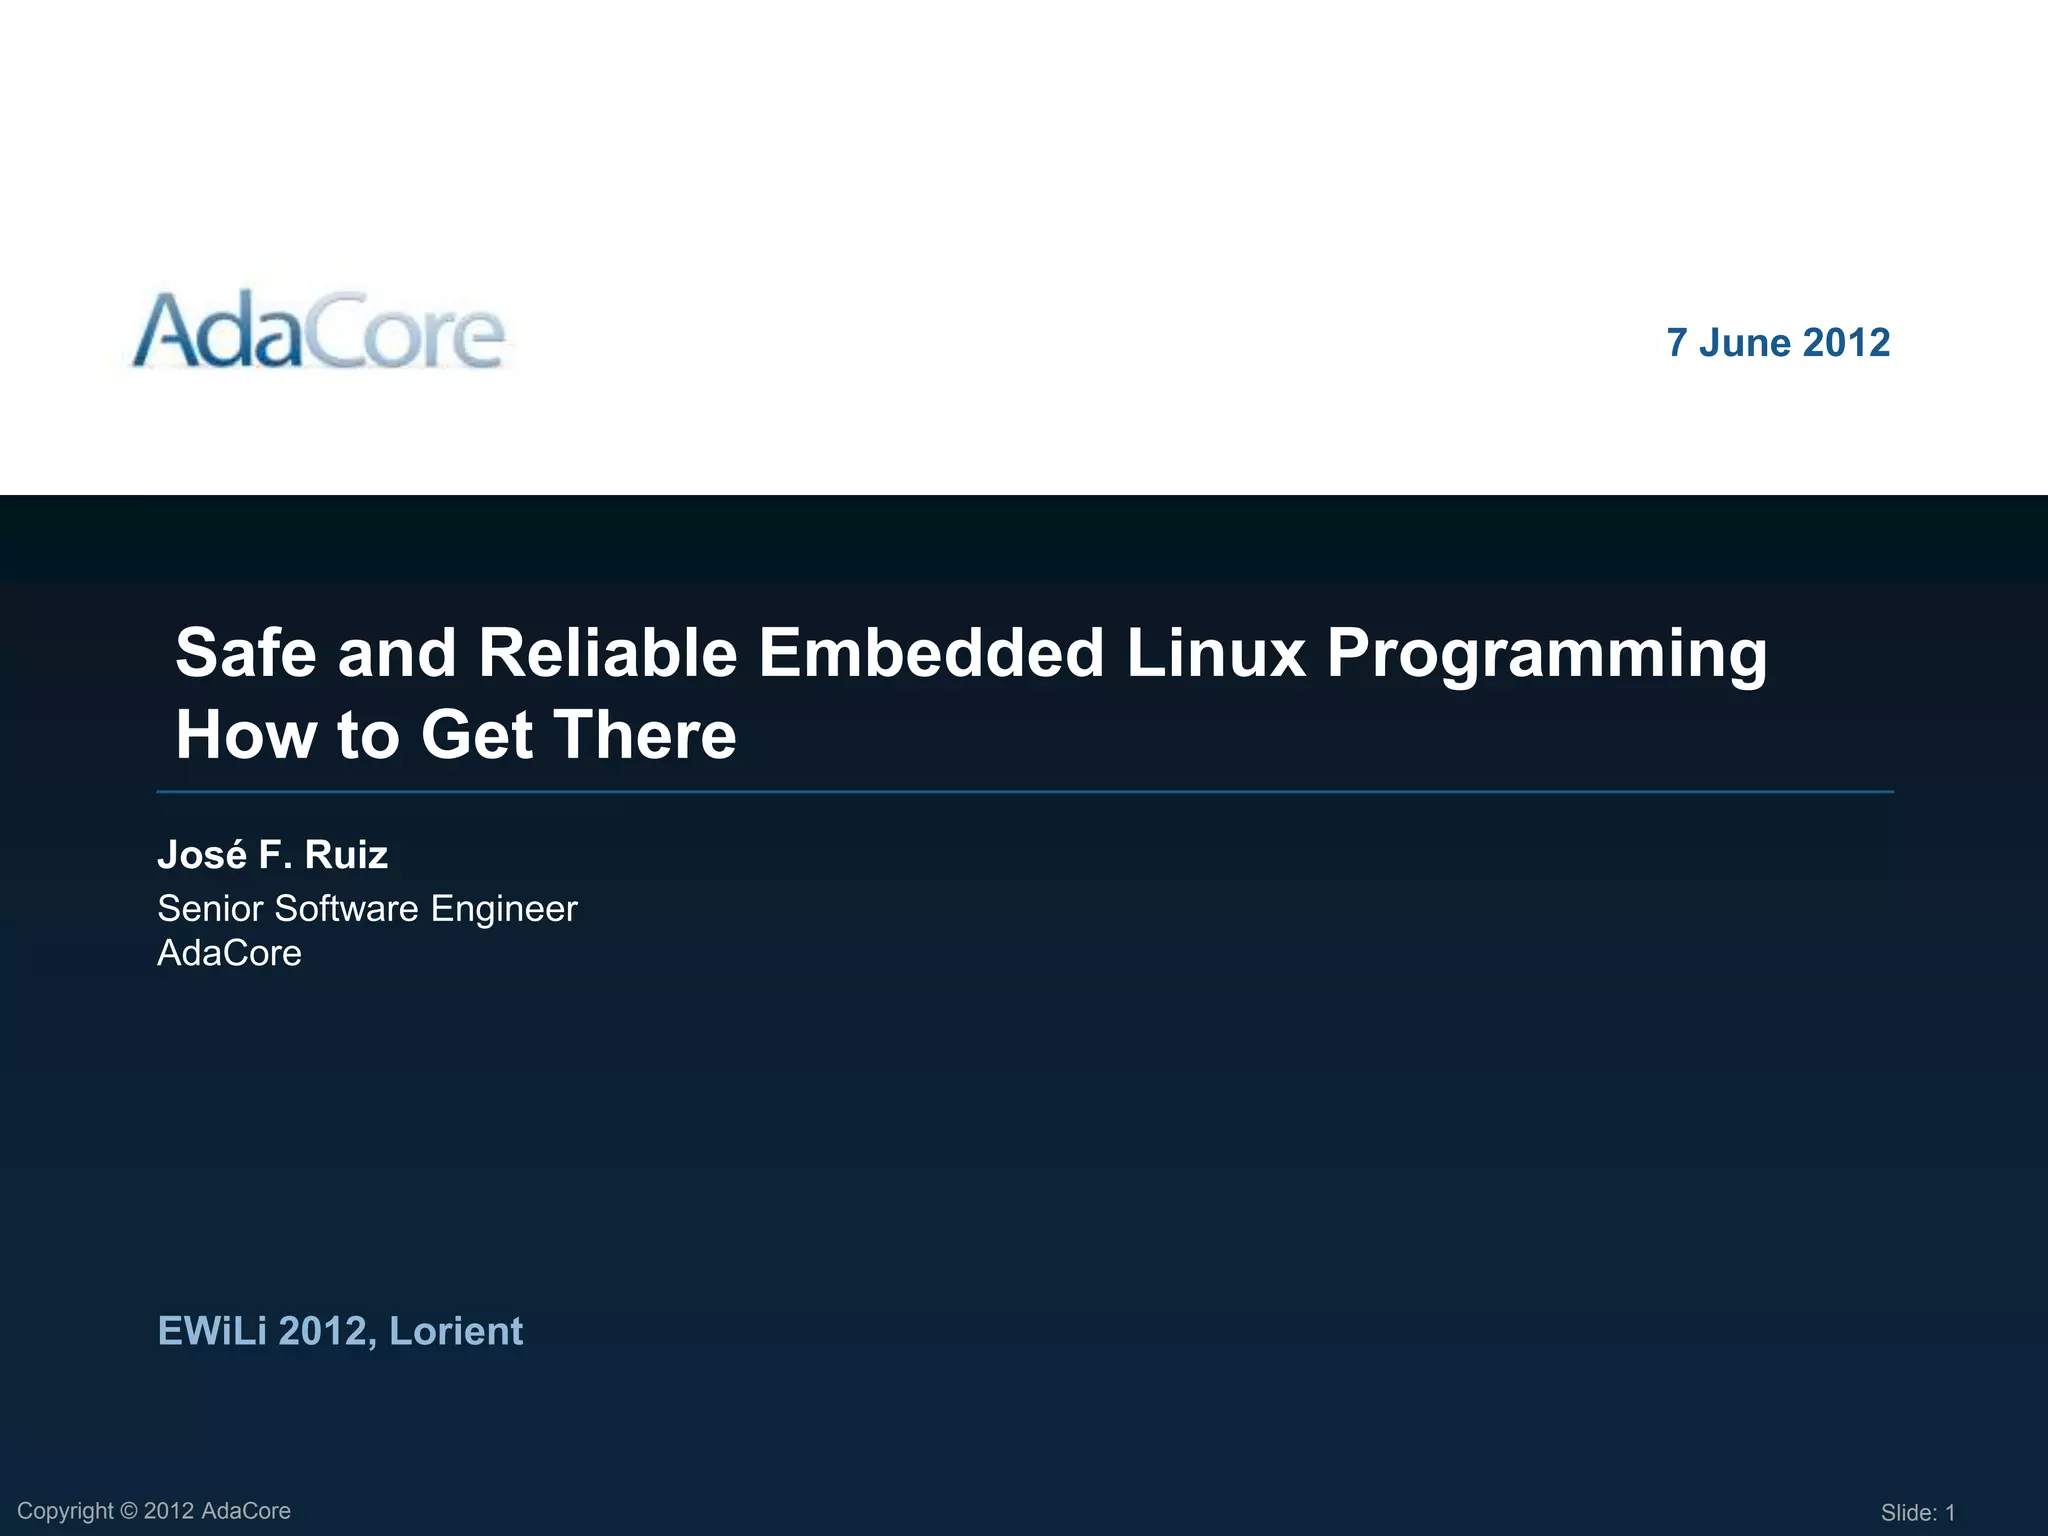
Task: Click the "Senior Software Engineer" job title
Action: pyautogui.click(x=367, y=909)
